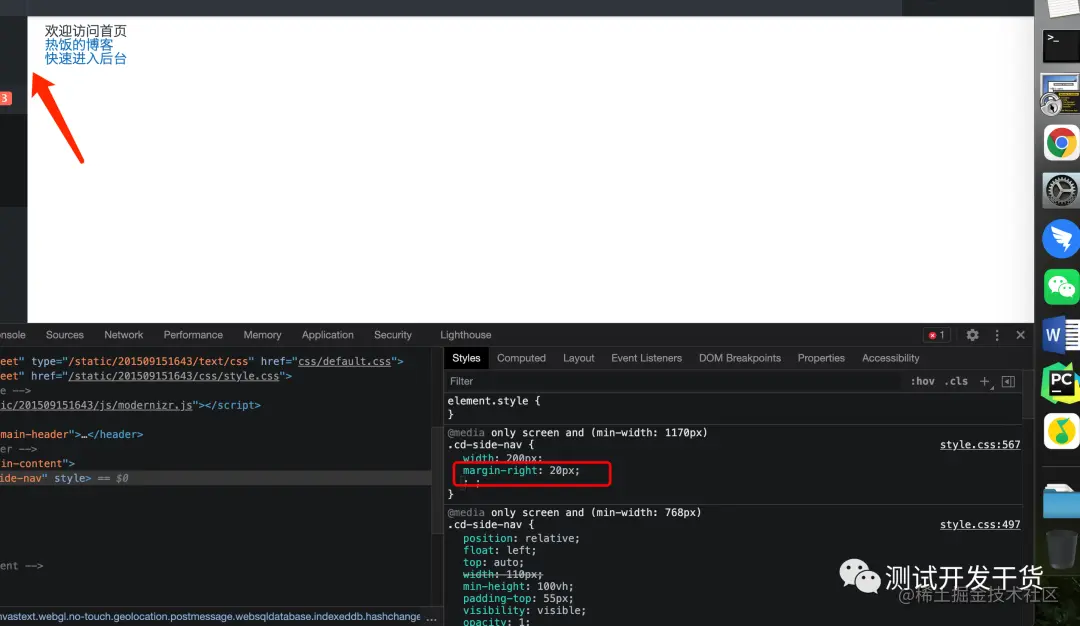
Task: Open Microsoft Word from dock
Action: 1061,335
